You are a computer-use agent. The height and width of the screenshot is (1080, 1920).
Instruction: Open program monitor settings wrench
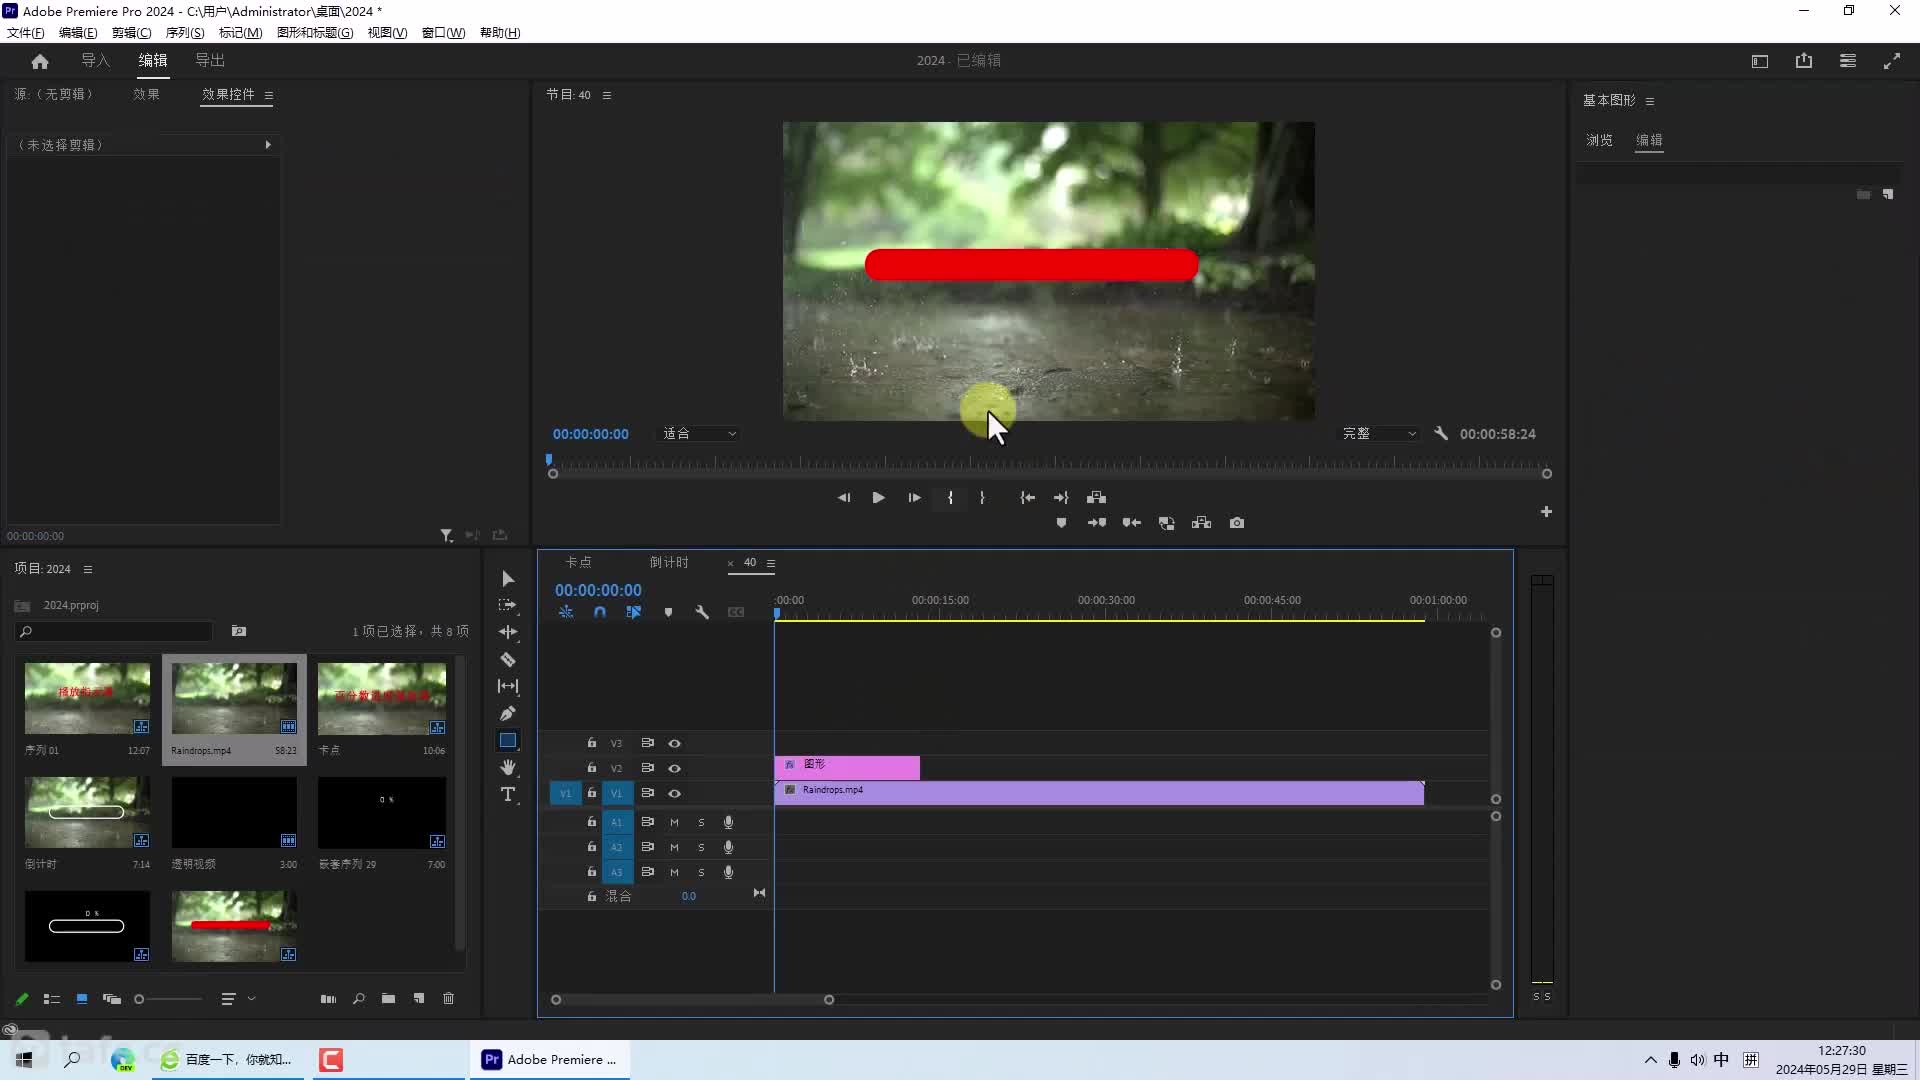tap(1441, 434)
